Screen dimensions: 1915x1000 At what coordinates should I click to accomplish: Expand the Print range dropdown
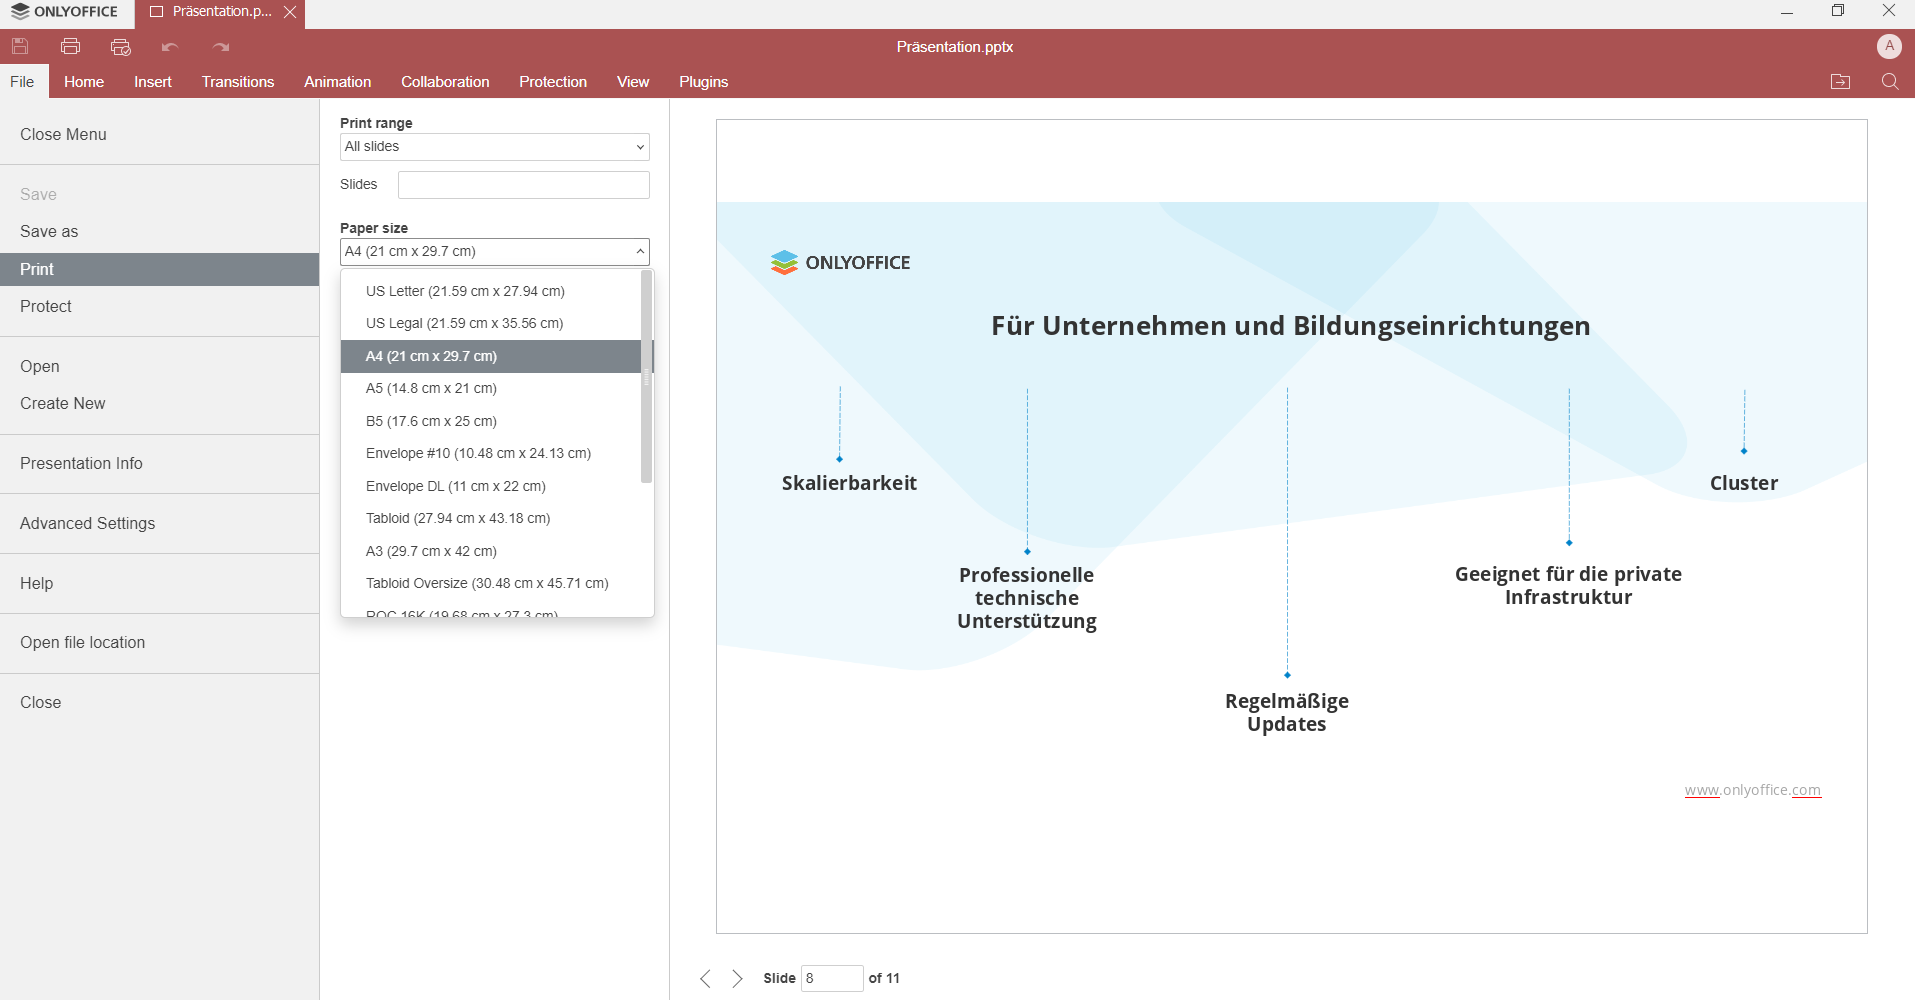click(x=494, y=147)
